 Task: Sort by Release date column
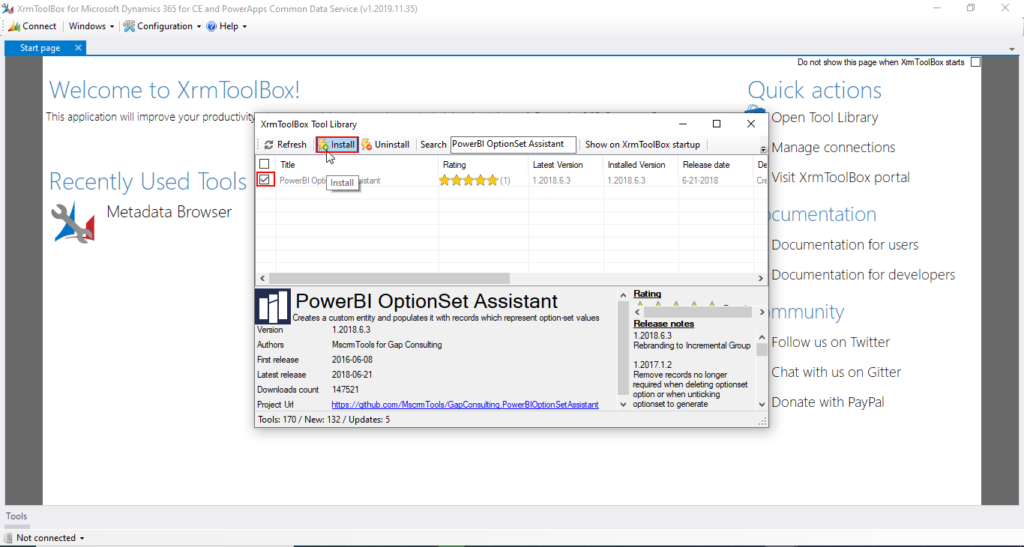pos(716,164)
